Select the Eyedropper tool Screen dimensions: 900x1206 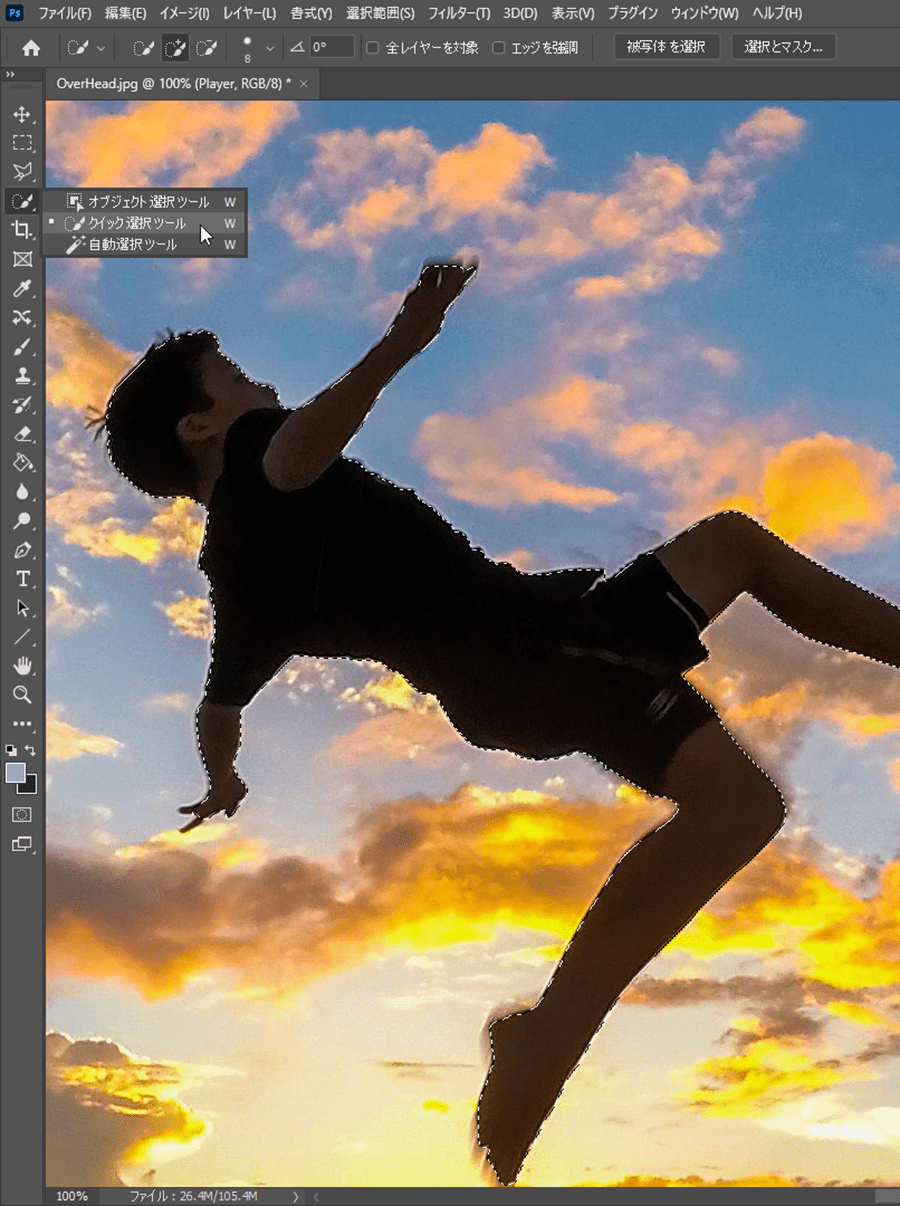[x=22, y=289]
